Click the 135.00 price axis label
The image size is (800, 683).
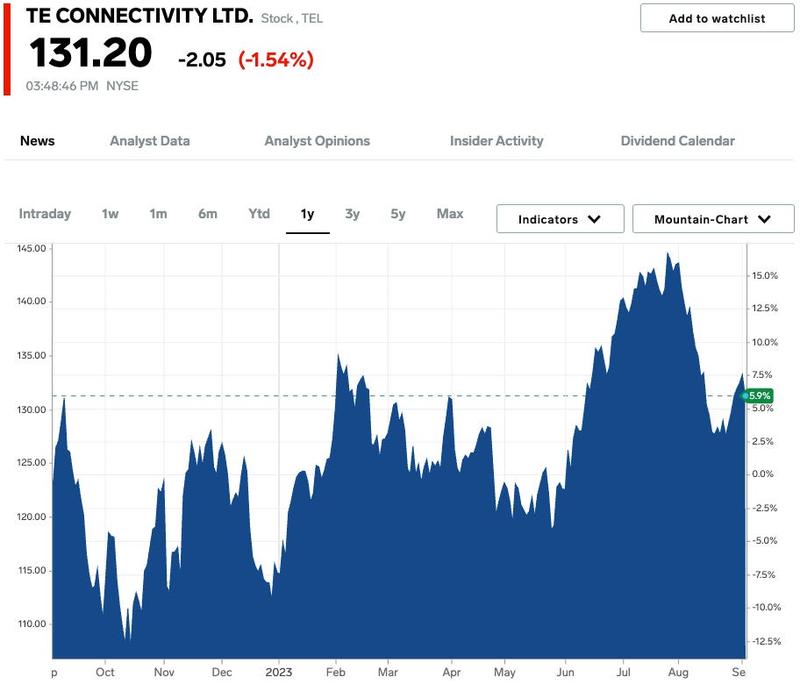32,356
